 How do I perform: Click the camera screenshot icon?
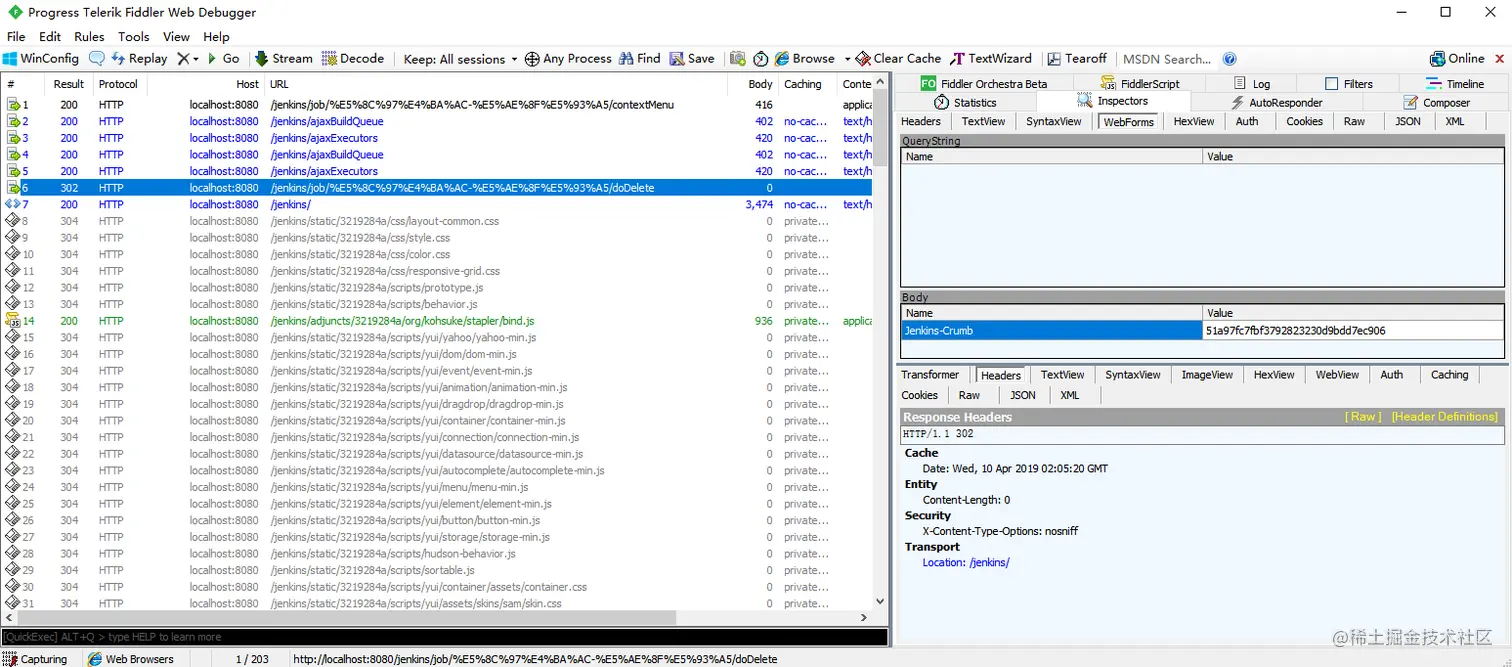click(738, 59)
